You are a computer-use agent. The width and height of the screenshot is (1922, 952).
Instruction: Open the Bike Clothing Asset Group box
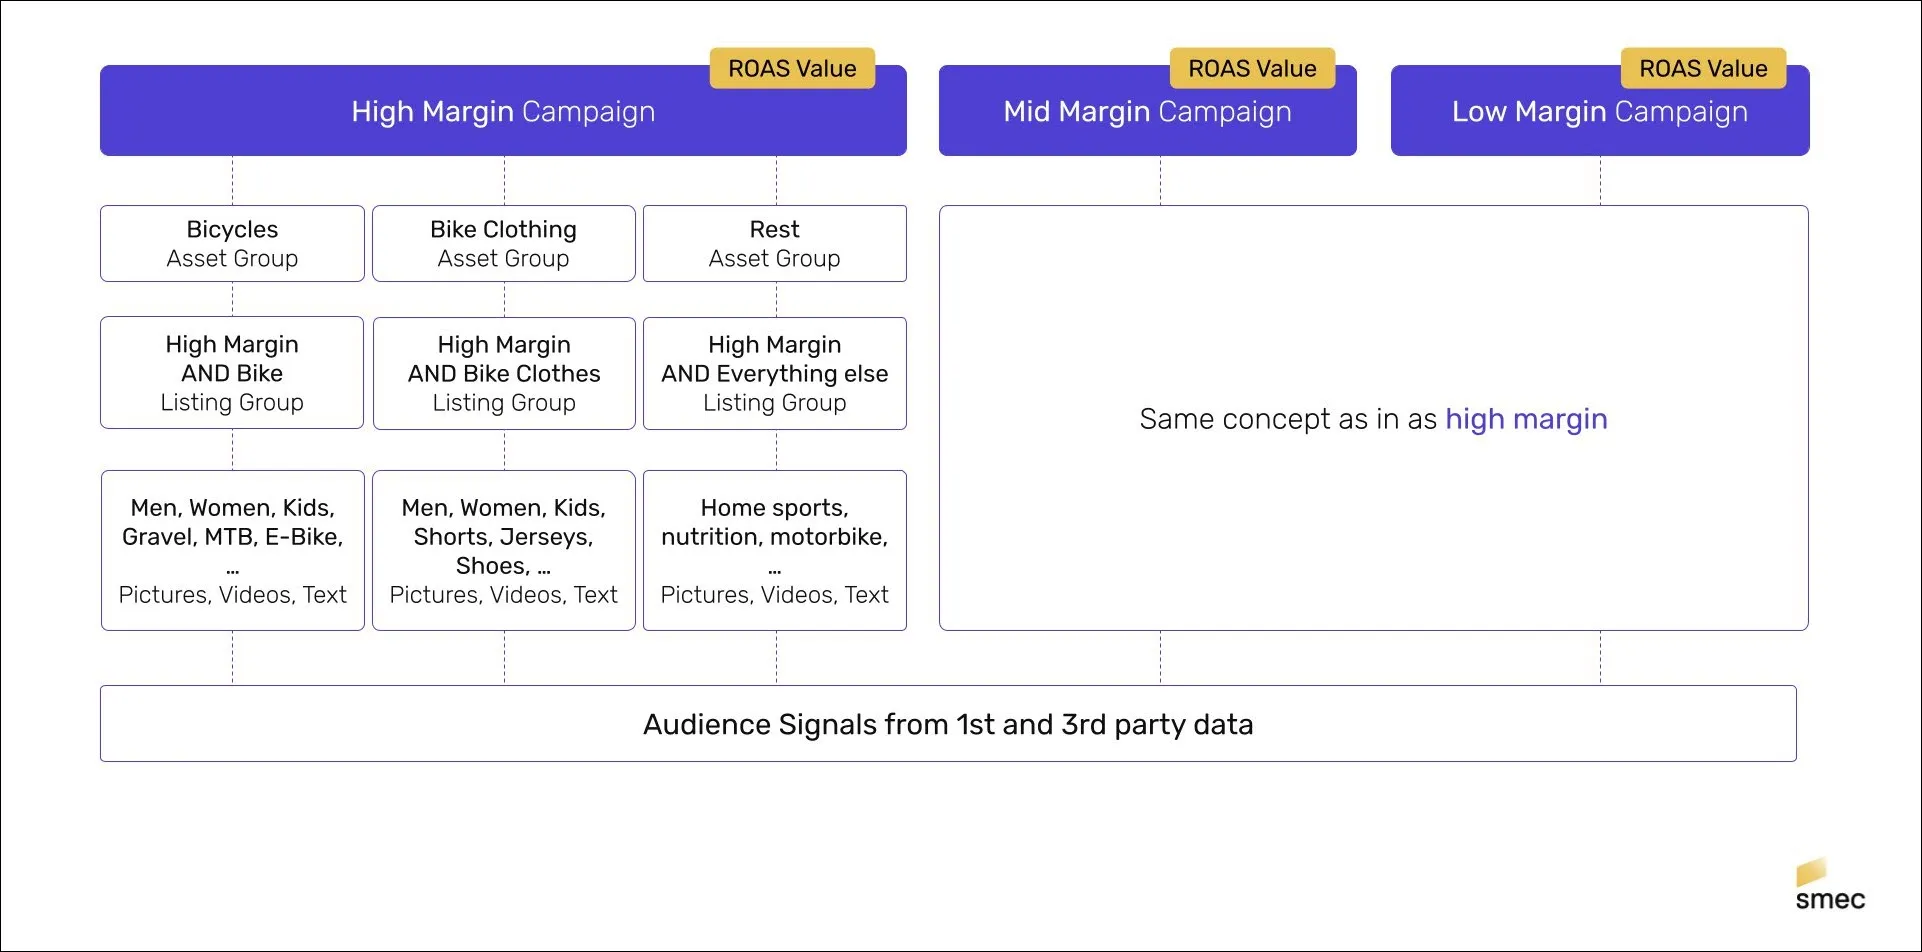[x=504, y=244]
